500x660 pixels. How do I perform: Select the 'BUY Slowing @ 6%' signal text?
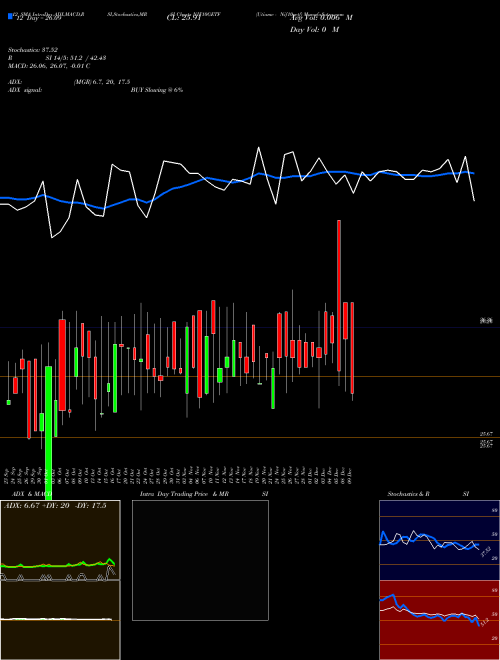tap(157, 90)
